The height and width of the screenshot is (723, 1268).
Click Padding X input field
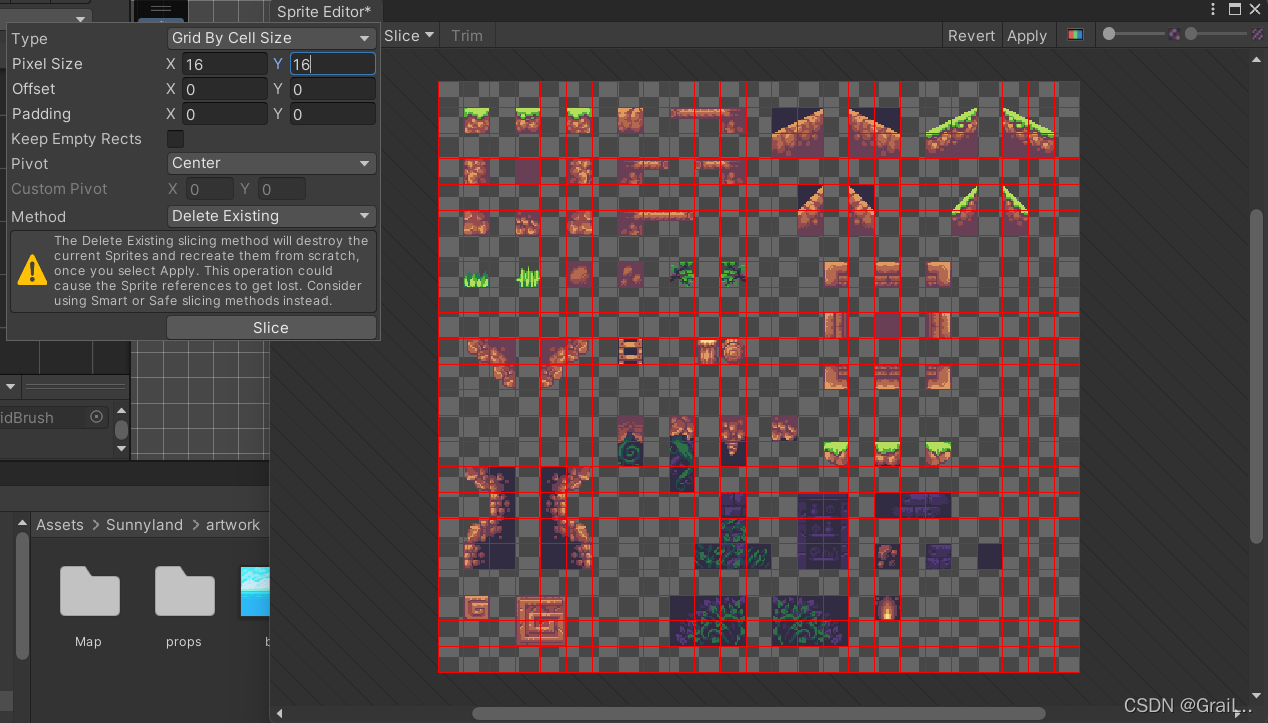(225, 114)
